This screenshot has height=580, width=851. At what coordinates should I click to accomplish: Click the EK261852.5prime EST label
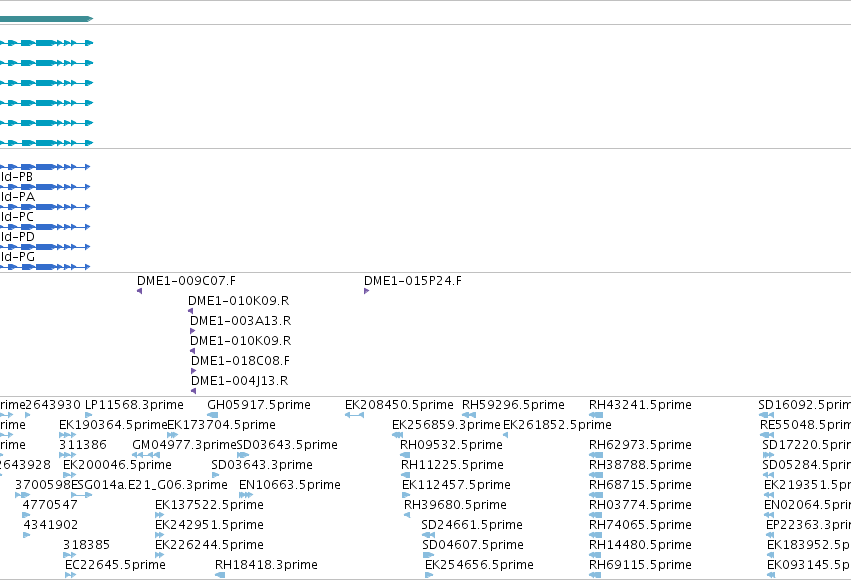point(557,425)
